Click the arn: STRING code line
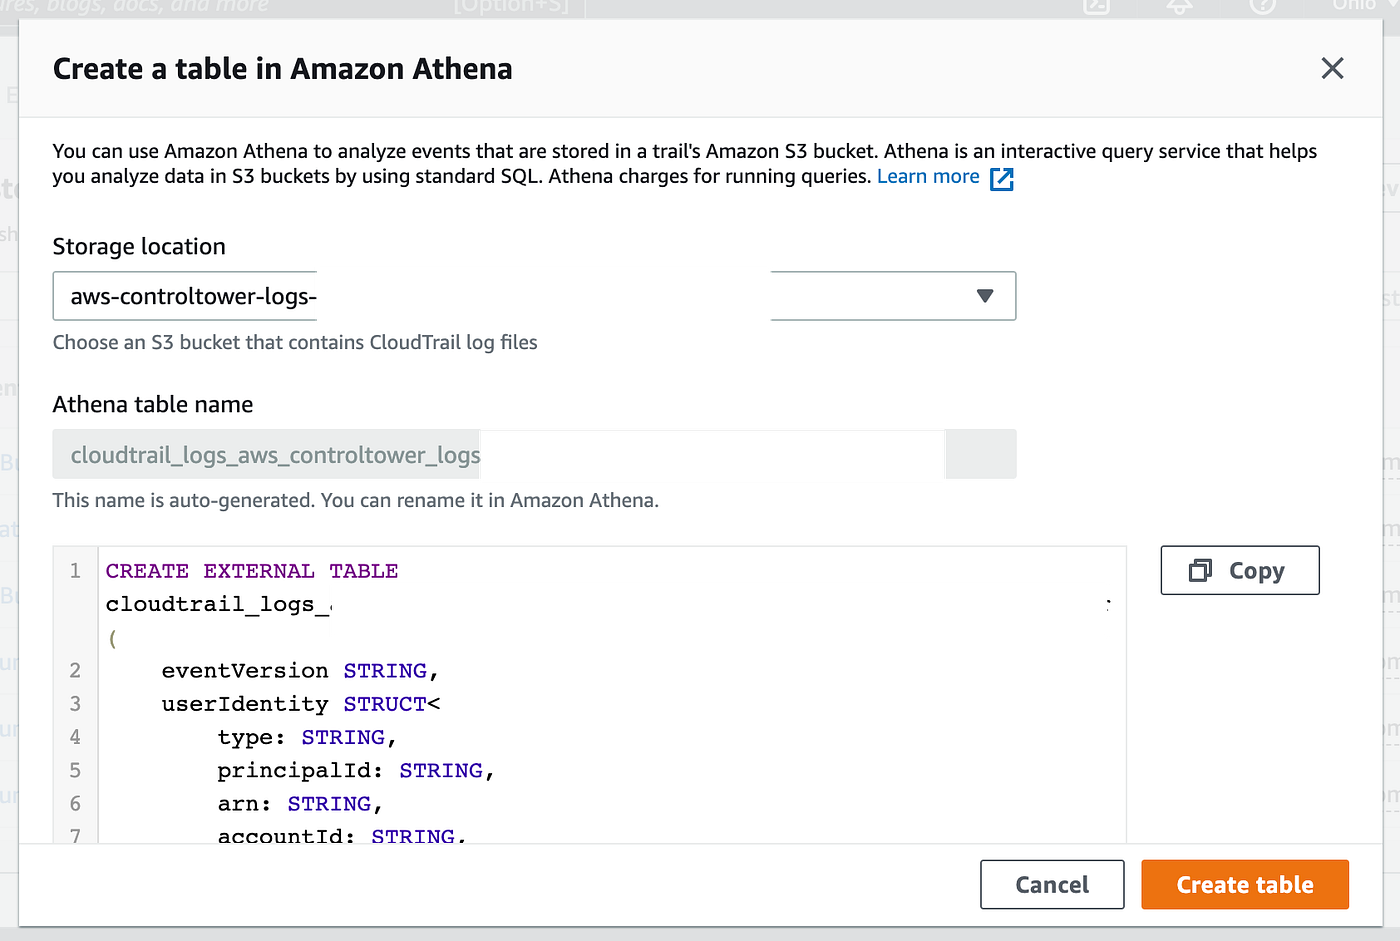This screenshot has width=1400, height=941. (x=300, y=804)
